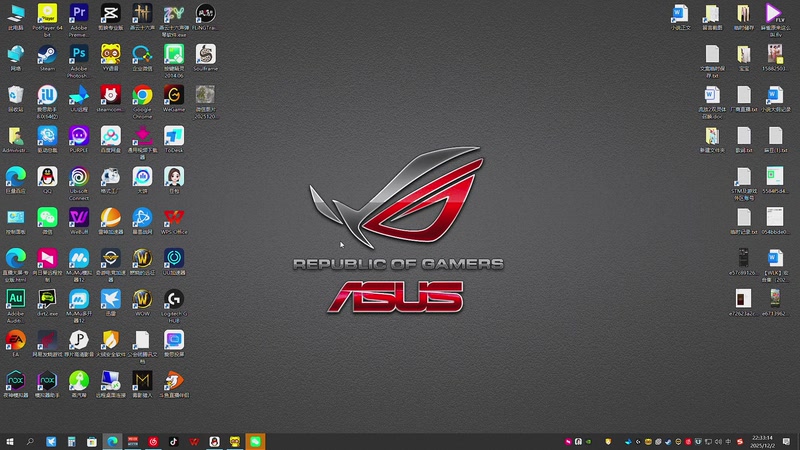
Task: Select the 小说正文 Word document icon
Action: [x=681, y=16]
